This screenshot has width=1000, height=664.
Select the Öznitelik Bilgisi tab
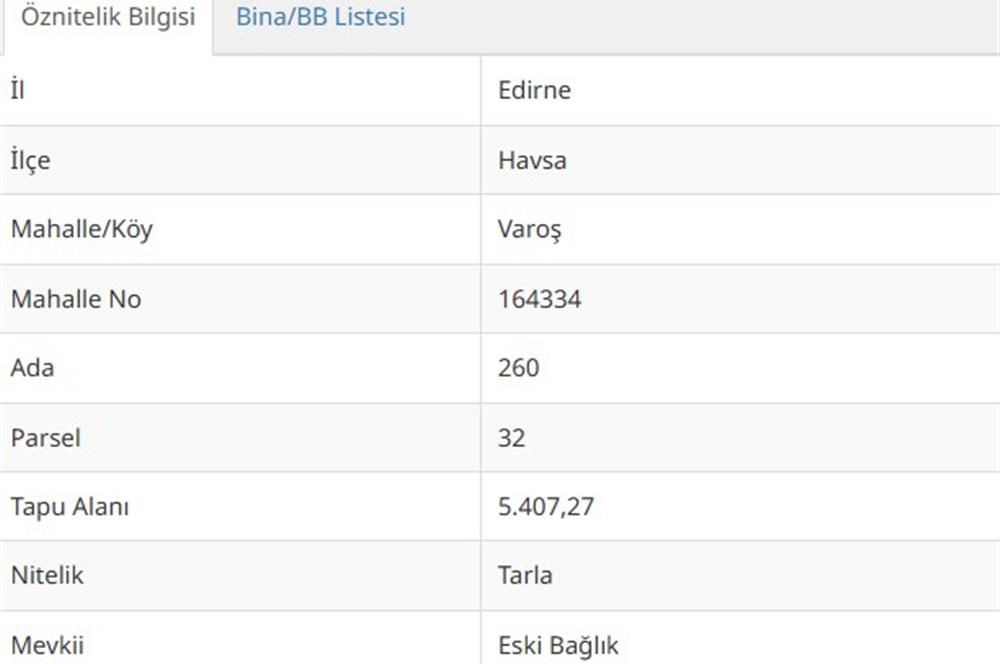tap(107, 17)
